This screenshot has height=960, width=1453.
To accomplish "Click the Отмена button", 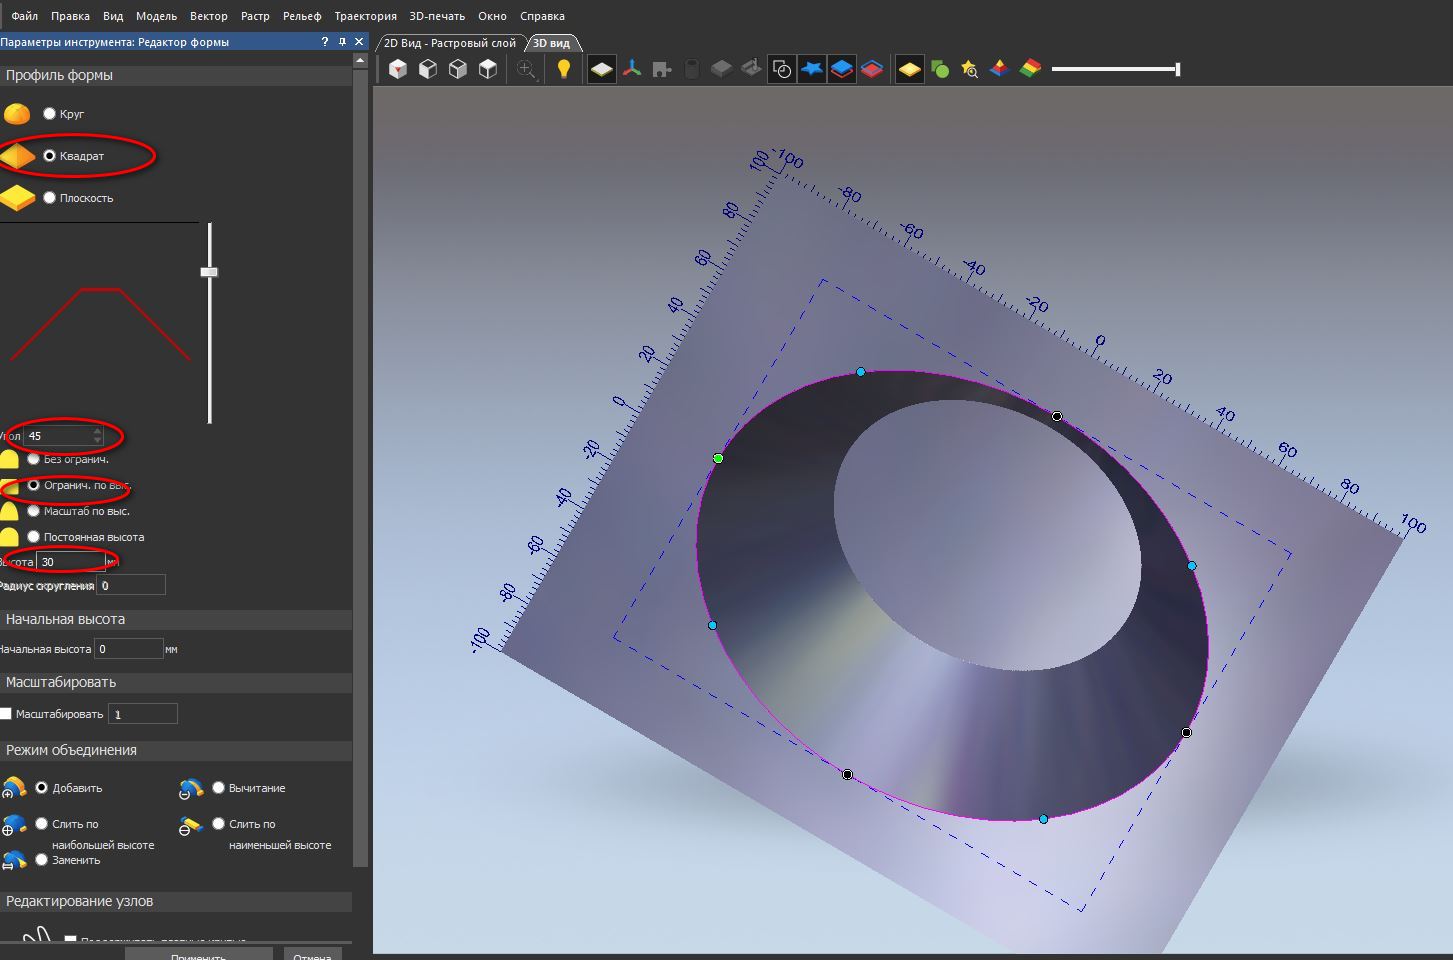I will (312, 954).
